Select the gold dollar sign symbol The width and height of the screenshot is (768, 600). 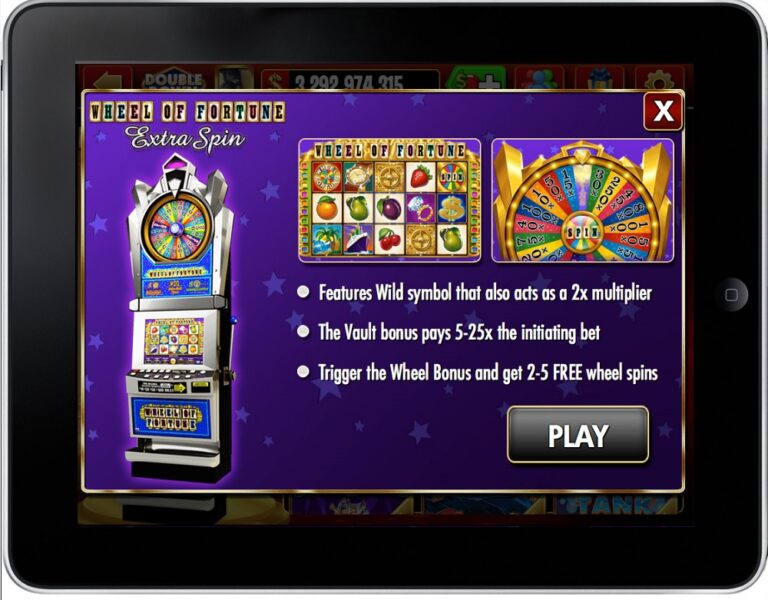click(451, 208)
